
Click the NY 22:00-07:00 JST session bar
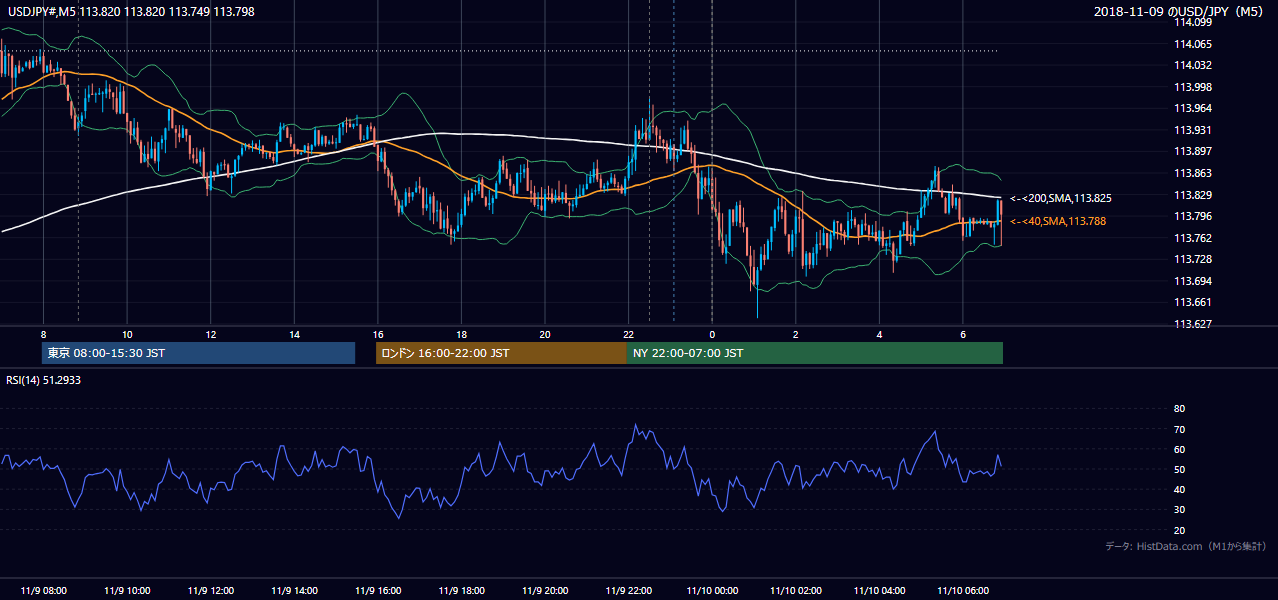815,353
